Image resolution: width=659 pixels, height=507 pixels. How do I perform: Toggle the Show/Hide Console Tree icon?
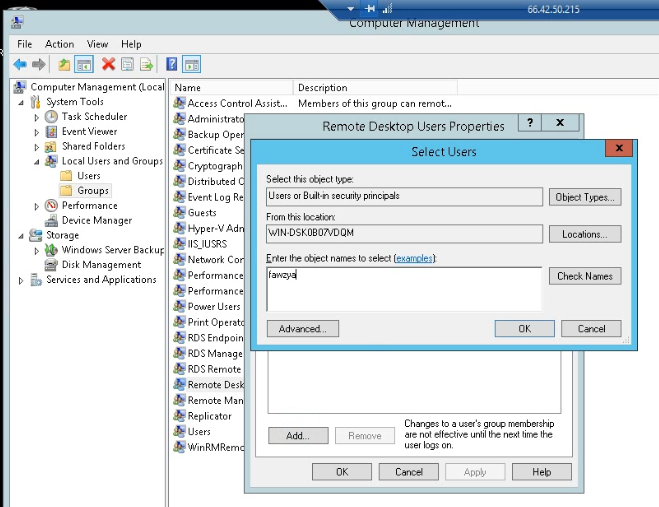85,64
